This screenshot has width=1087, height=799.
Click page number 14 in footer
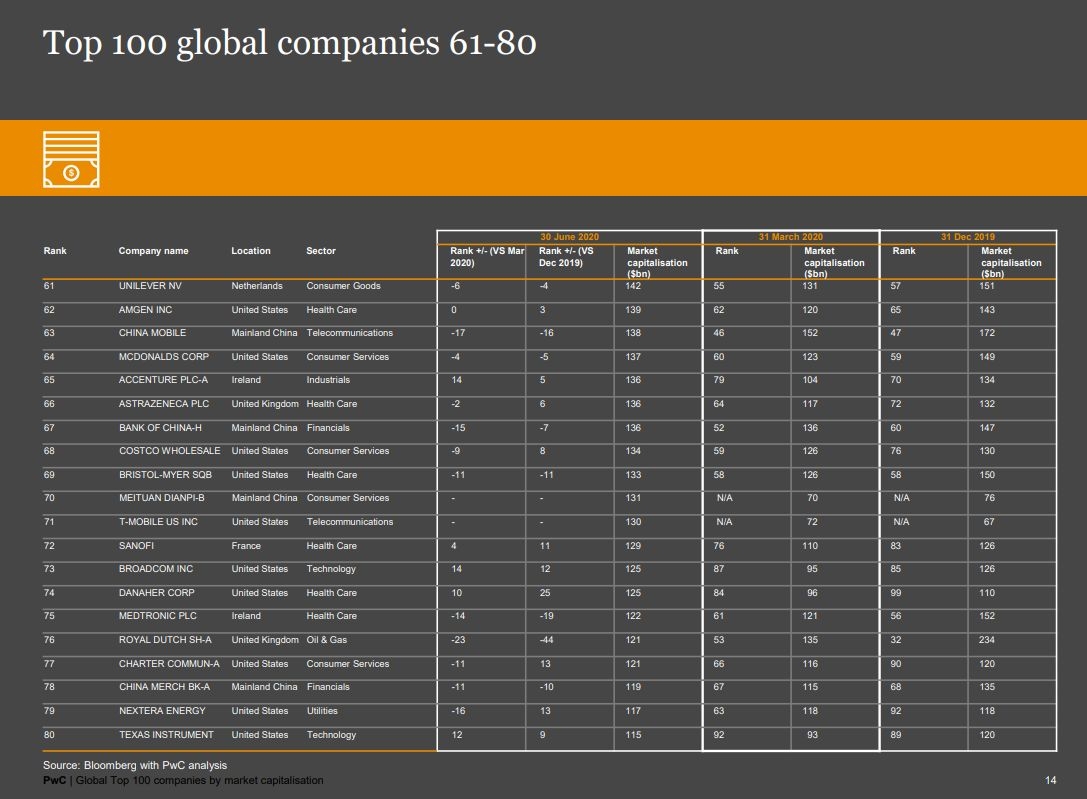point(1051,781)
